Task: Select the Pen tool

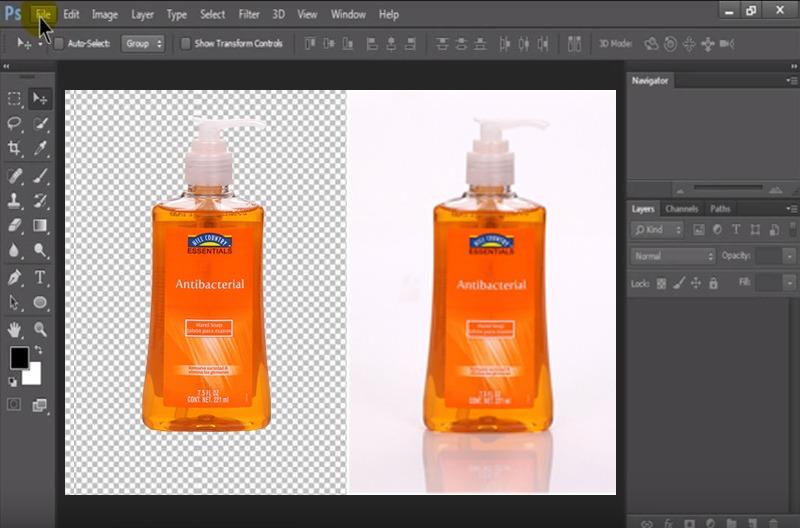Action: [14, 278]
